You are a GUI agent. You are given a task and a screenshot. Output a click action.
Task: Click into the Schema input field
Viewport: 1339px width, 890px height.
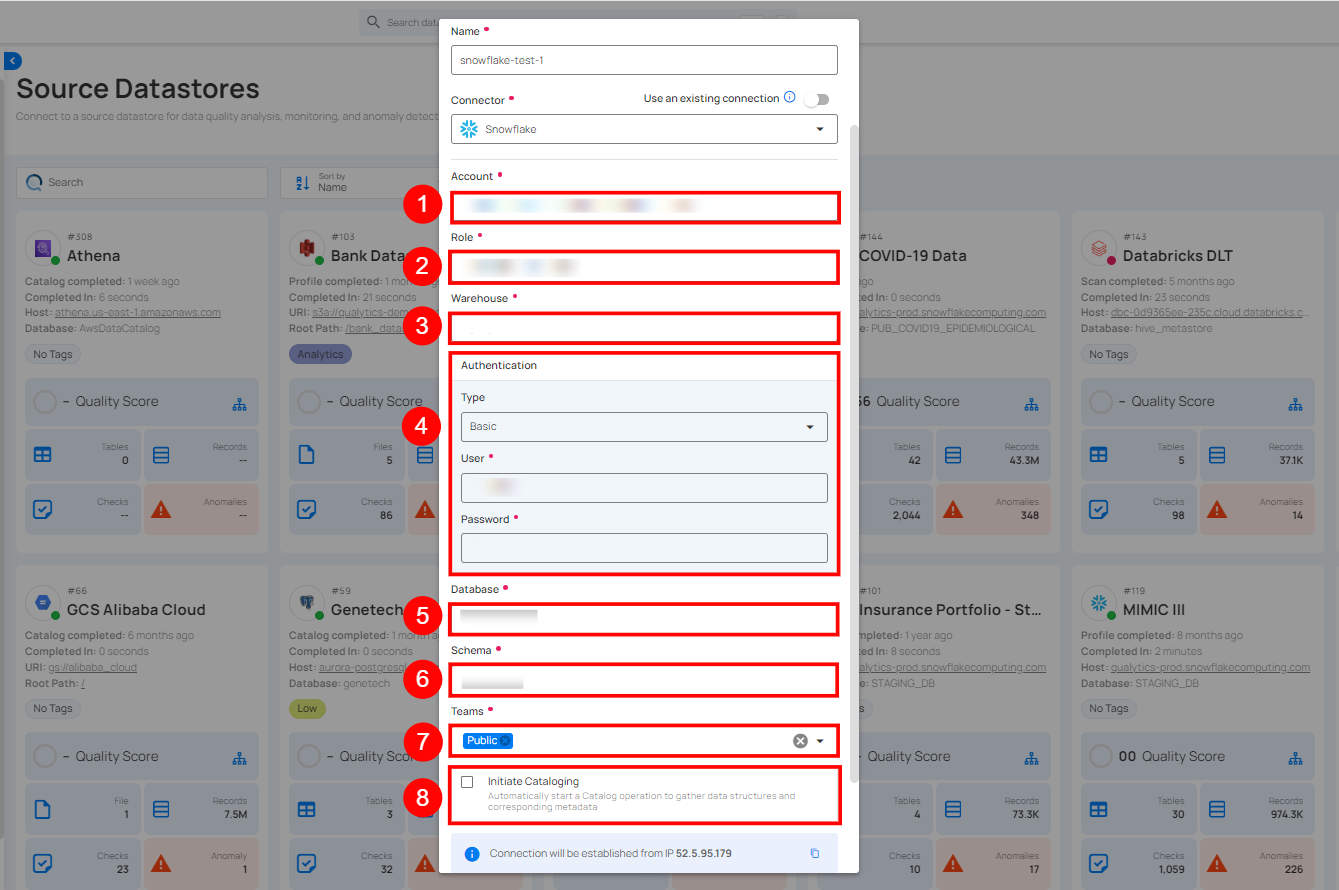644,680
